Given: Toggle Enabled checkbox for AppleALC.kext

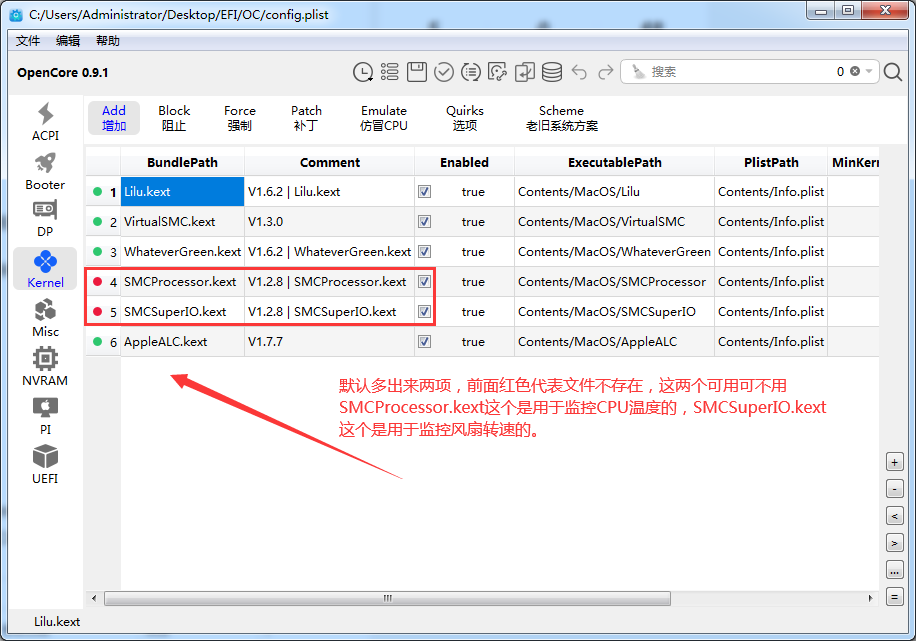Looking at the screenshot, I should tap(425, 342).
